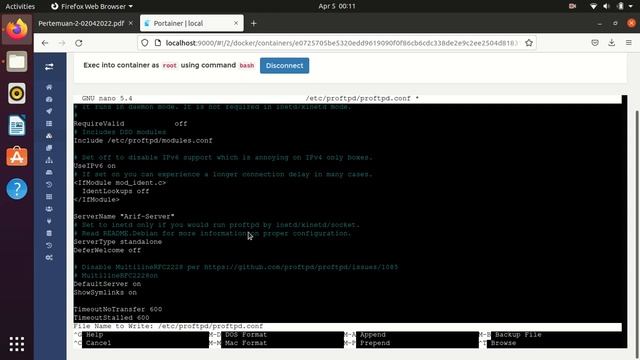The image size is (640, 360).
Task: Open Users icon in Portainer sidebar
Action: click(49, 209)
